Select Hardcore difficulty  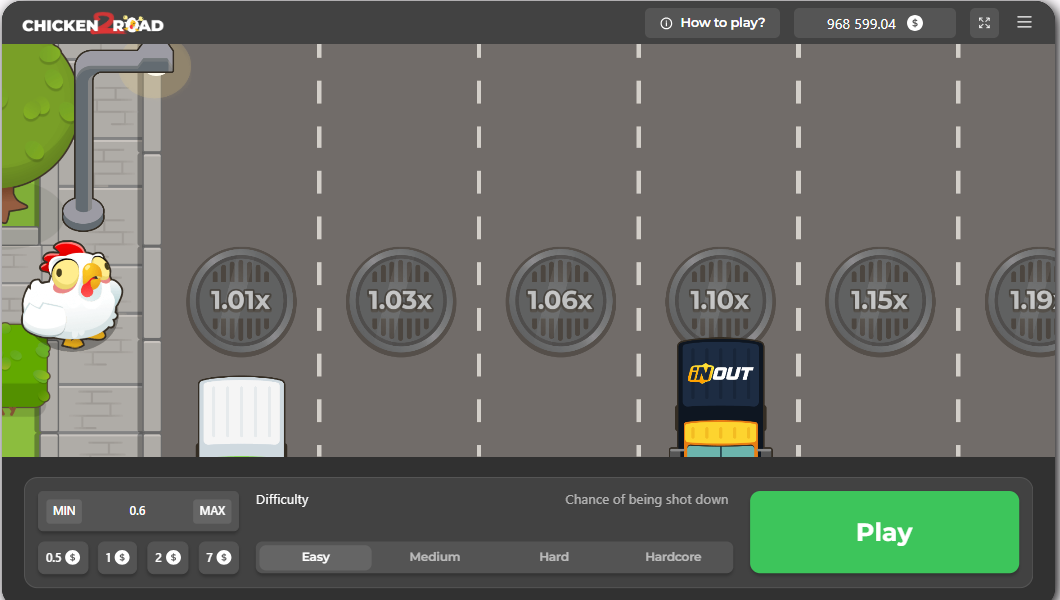pyautogui.click(x=673, y=557)
